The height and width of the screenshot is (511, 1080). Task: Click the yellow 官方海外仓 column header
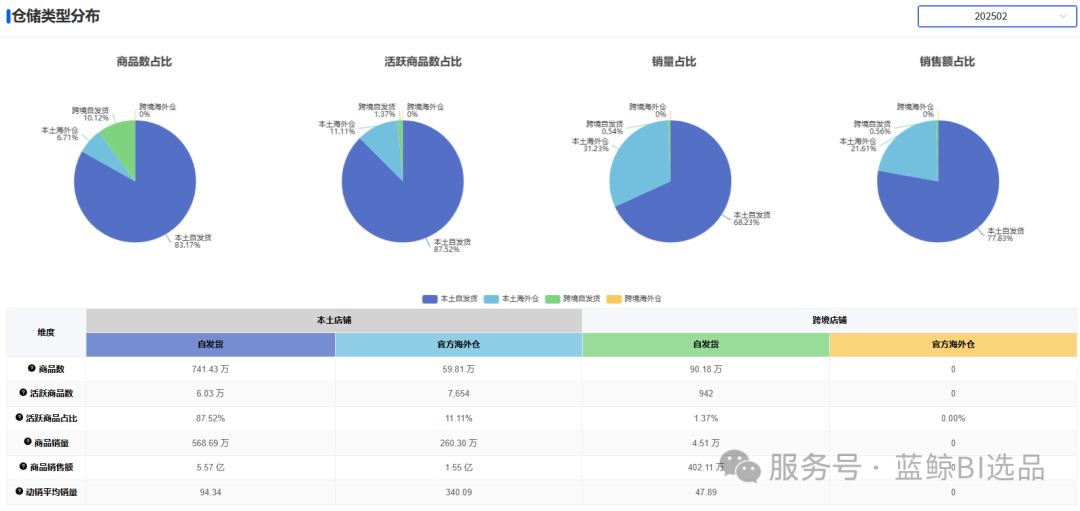[x=953, y=345]
